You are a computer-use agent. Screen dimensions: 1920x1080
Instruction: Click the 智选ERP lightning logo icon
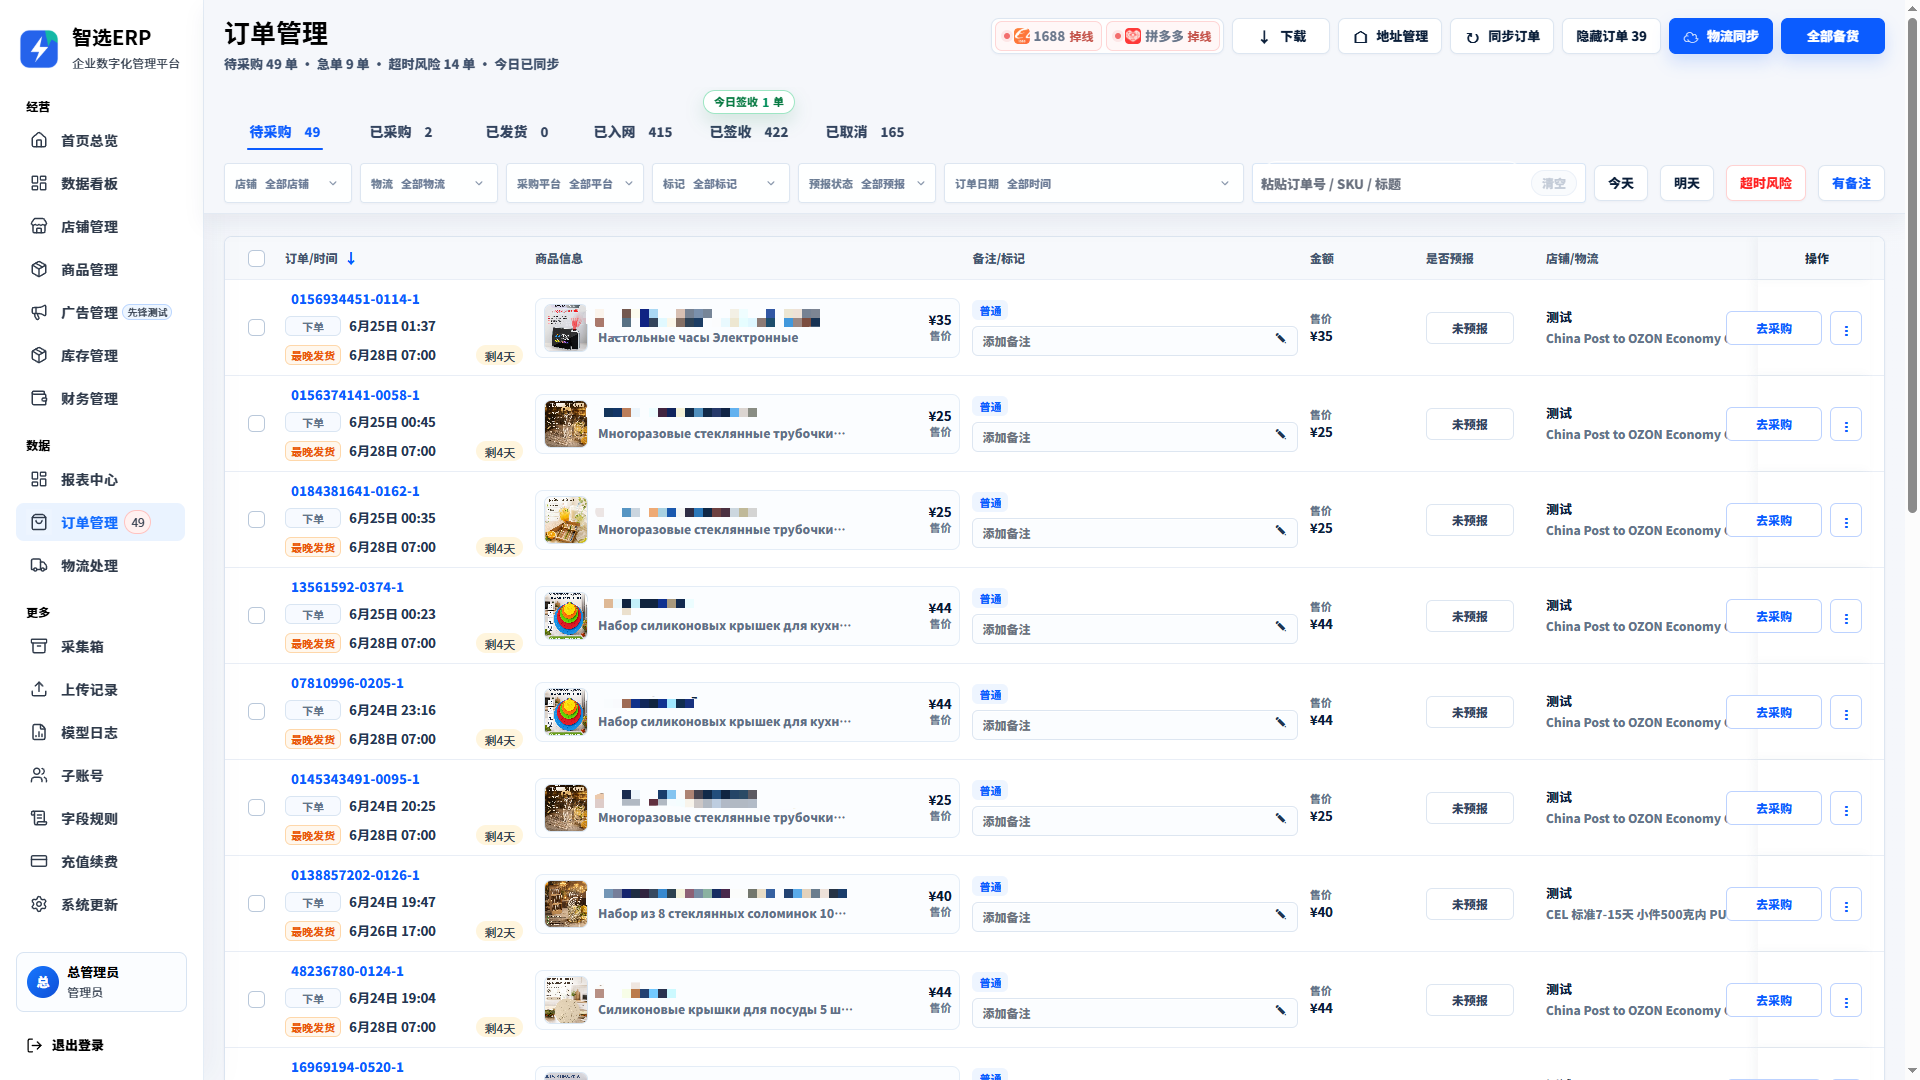coord(39,48)
